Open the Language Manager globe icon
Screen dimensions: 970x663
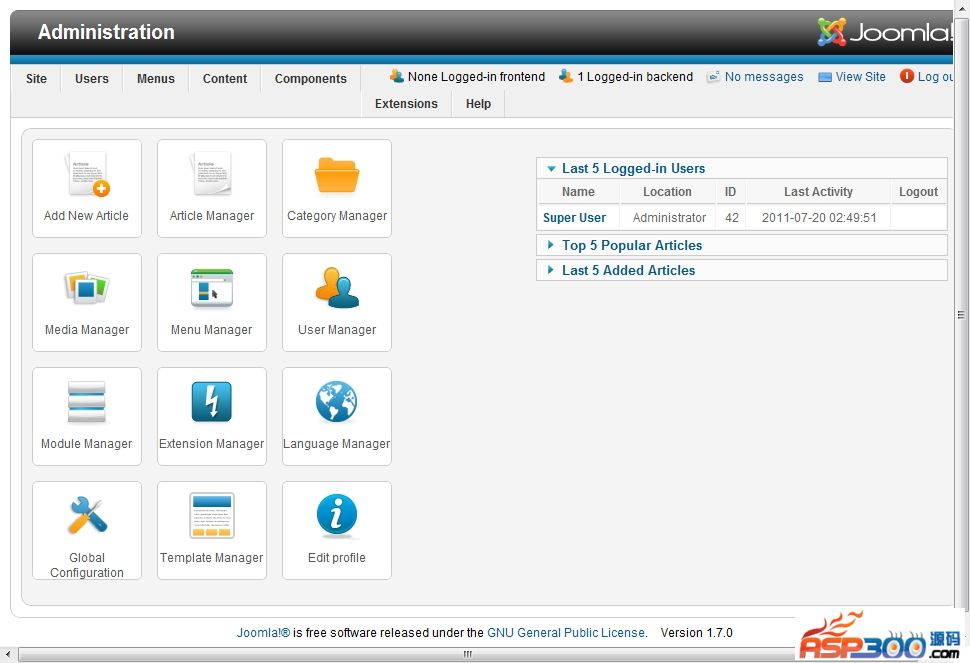[337, 401]
